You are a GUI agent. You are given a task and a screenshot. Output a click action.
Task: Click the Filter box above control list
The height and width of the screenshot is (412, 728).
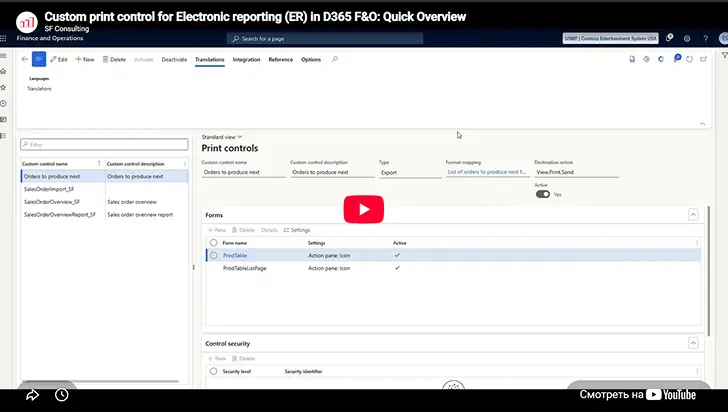tap(104, 144)
